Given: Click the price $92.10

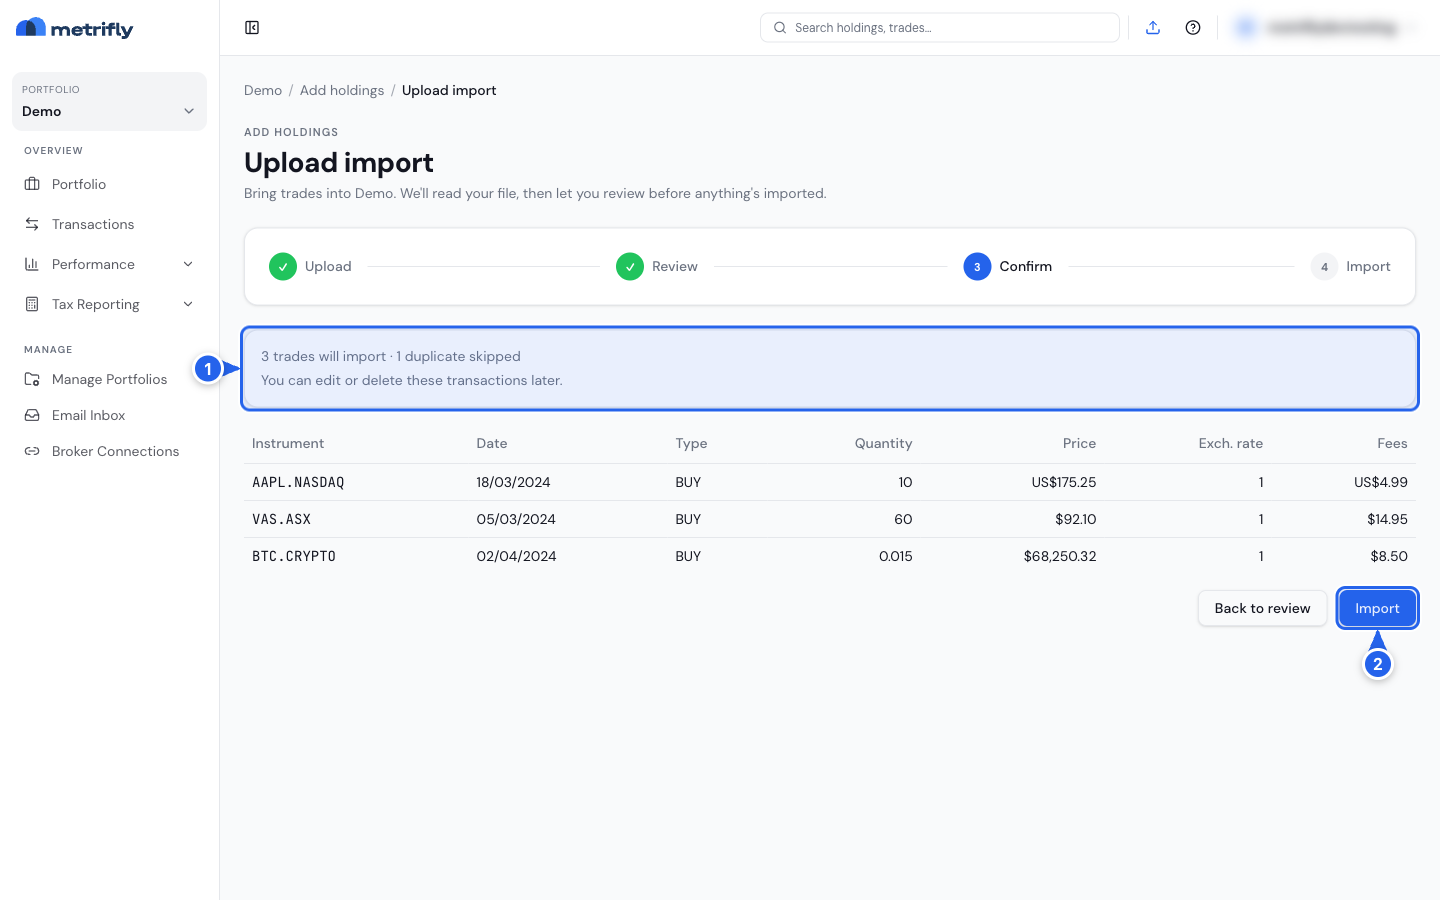Looking at the screenshot, I should click(1076, 519).
